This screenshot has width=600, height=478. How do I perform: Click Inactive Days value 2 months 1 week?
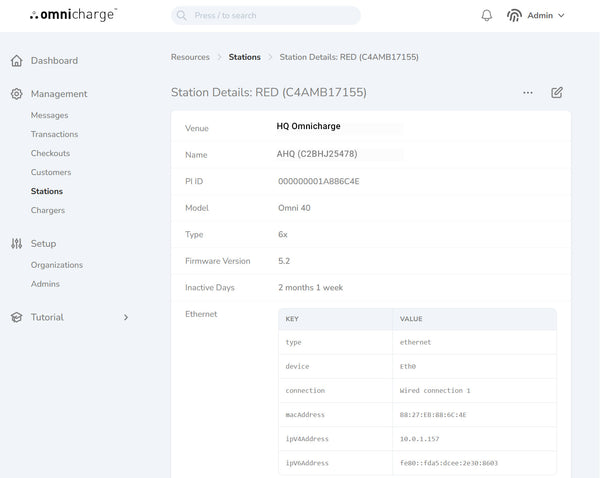point(310,287)
